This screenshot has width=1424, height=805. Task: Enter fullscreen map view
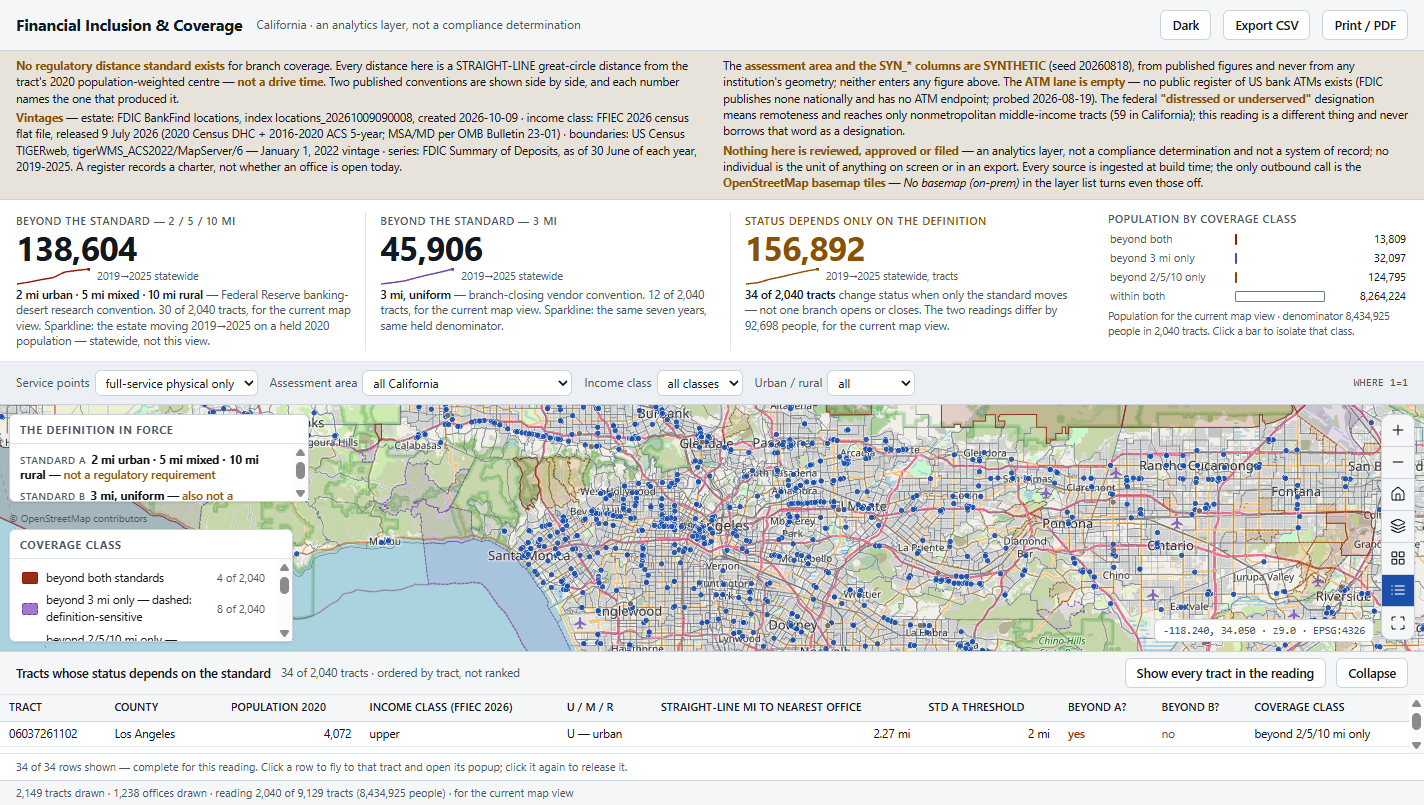[x=1398, y=622]
